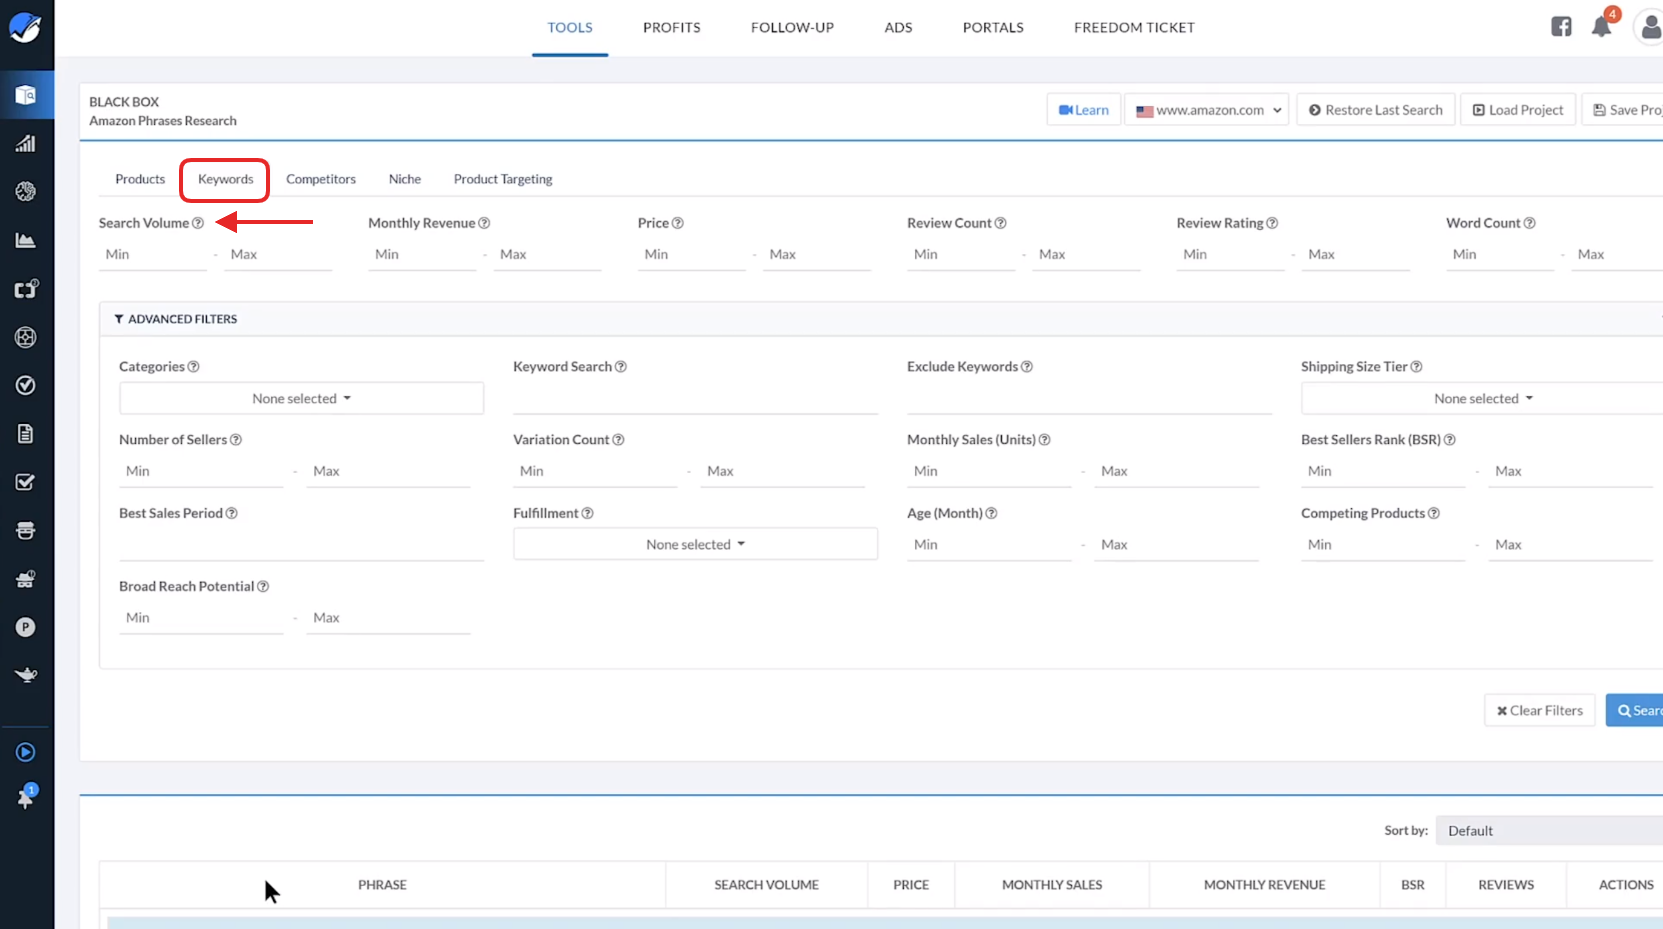Open the bar chart sidebar icon

point(26,143)
